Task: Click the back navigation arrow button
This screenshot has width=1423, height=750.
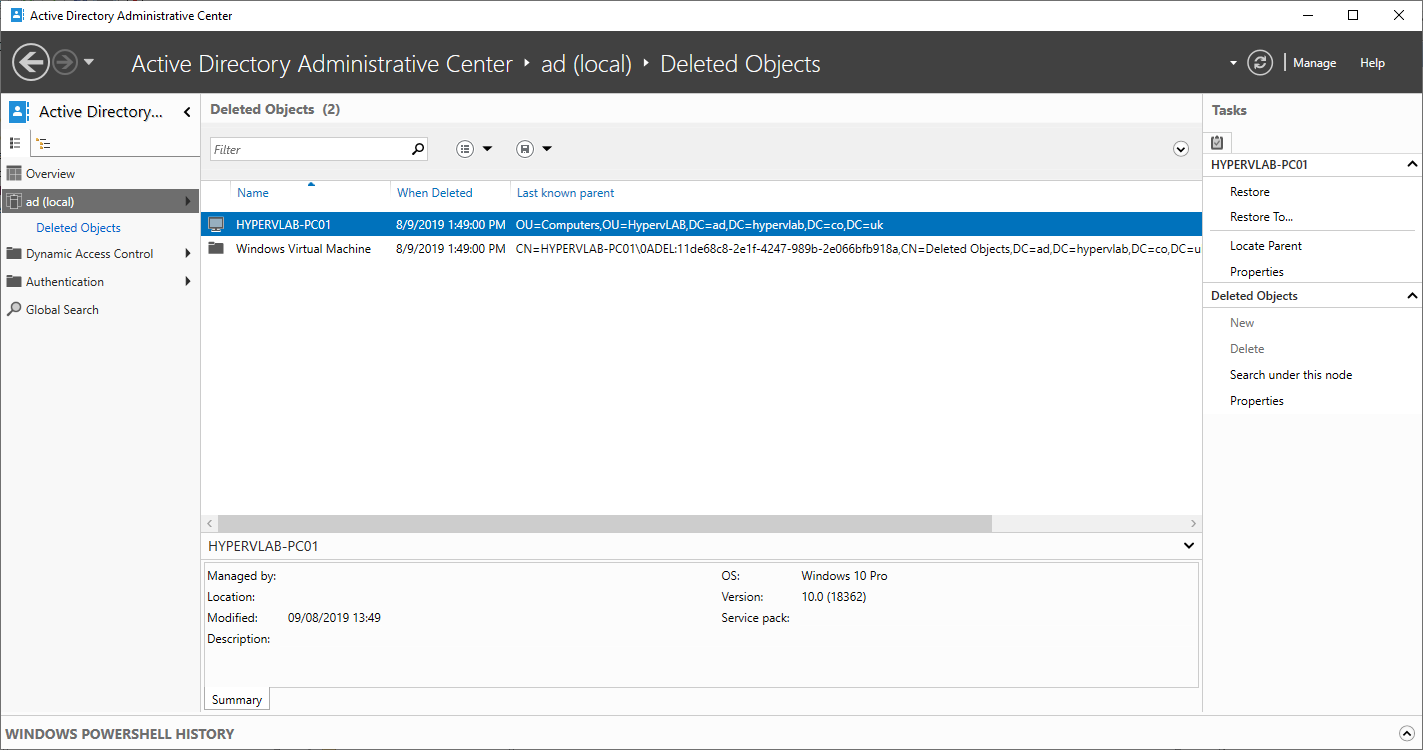Action: (31, 63)
